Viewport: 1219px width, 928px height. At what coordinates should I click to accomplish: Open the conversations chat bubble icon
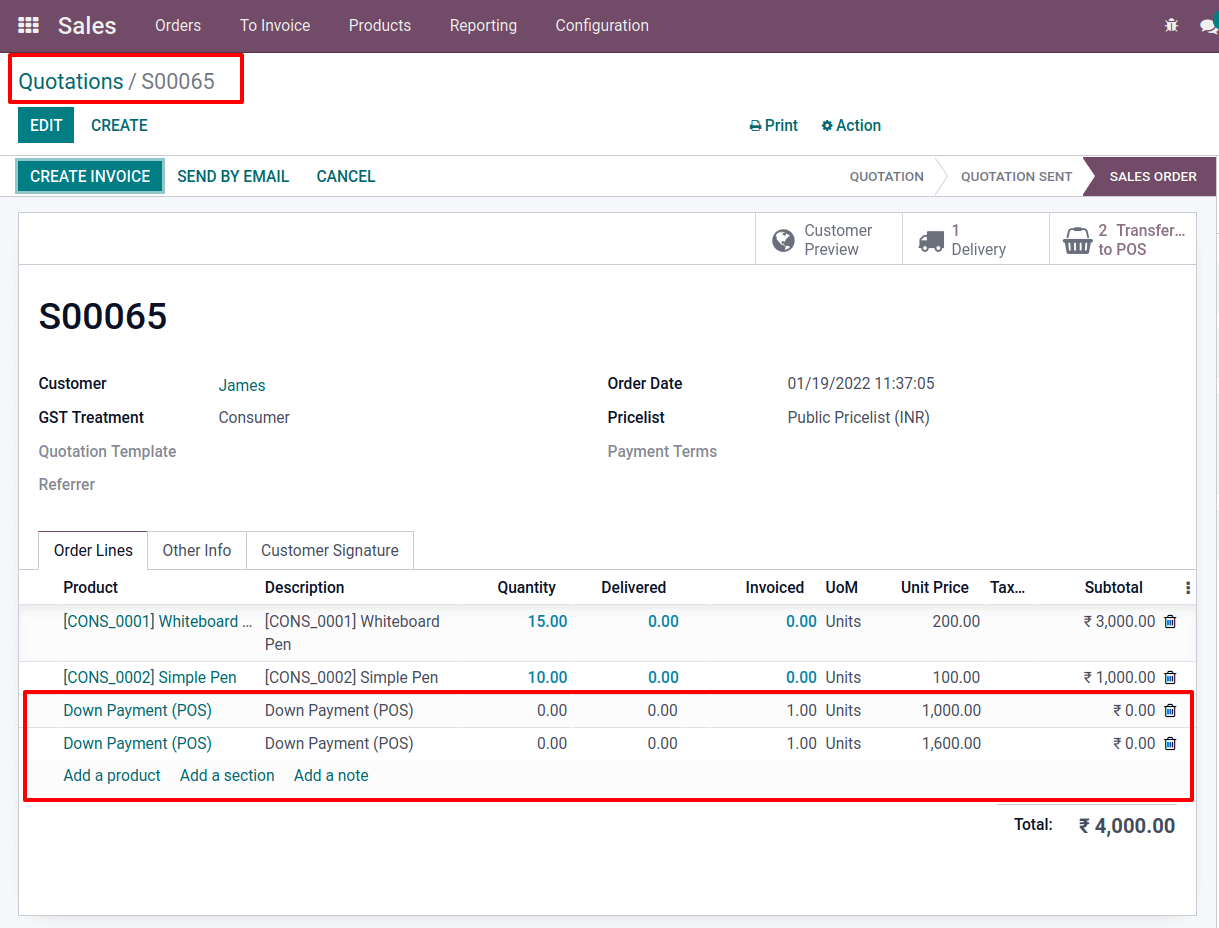coord(1208,25)
